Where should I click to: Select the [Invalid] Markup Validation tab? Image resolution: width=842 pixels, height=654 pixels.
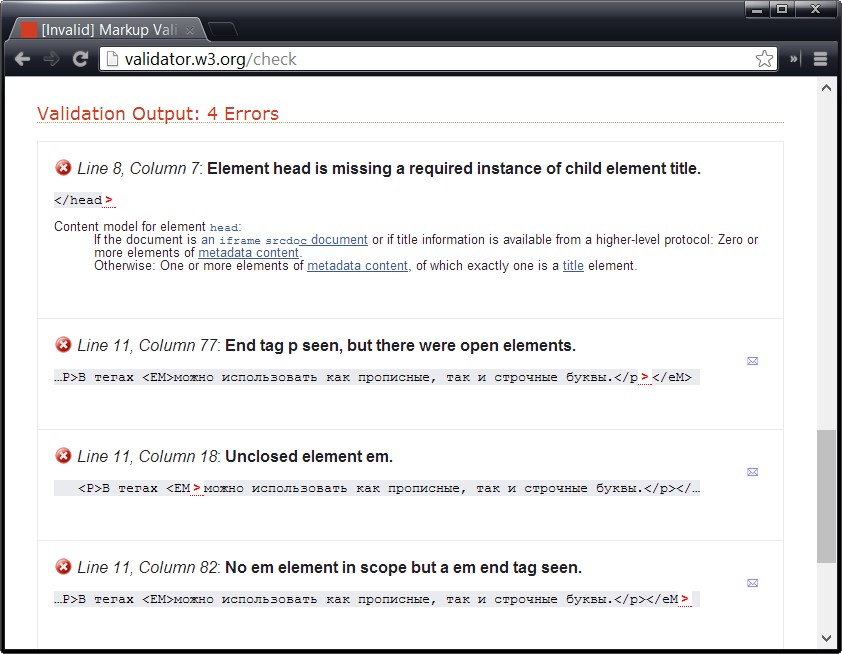[x=105, y=30]
